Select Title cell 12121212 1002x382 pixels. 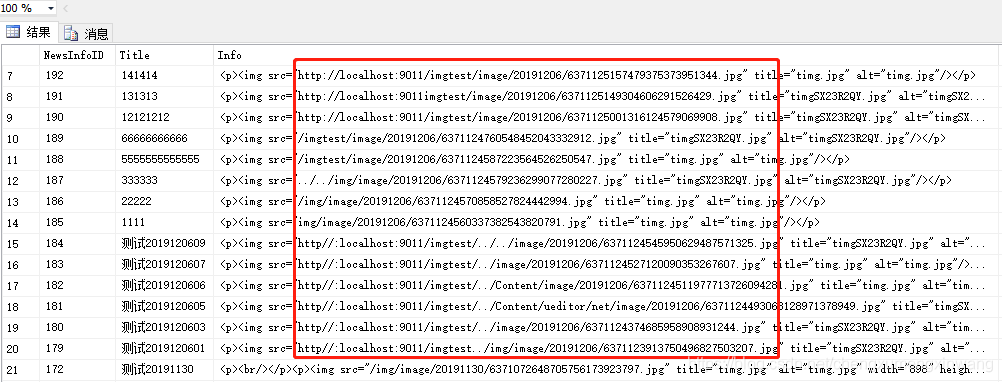(164, 118)
